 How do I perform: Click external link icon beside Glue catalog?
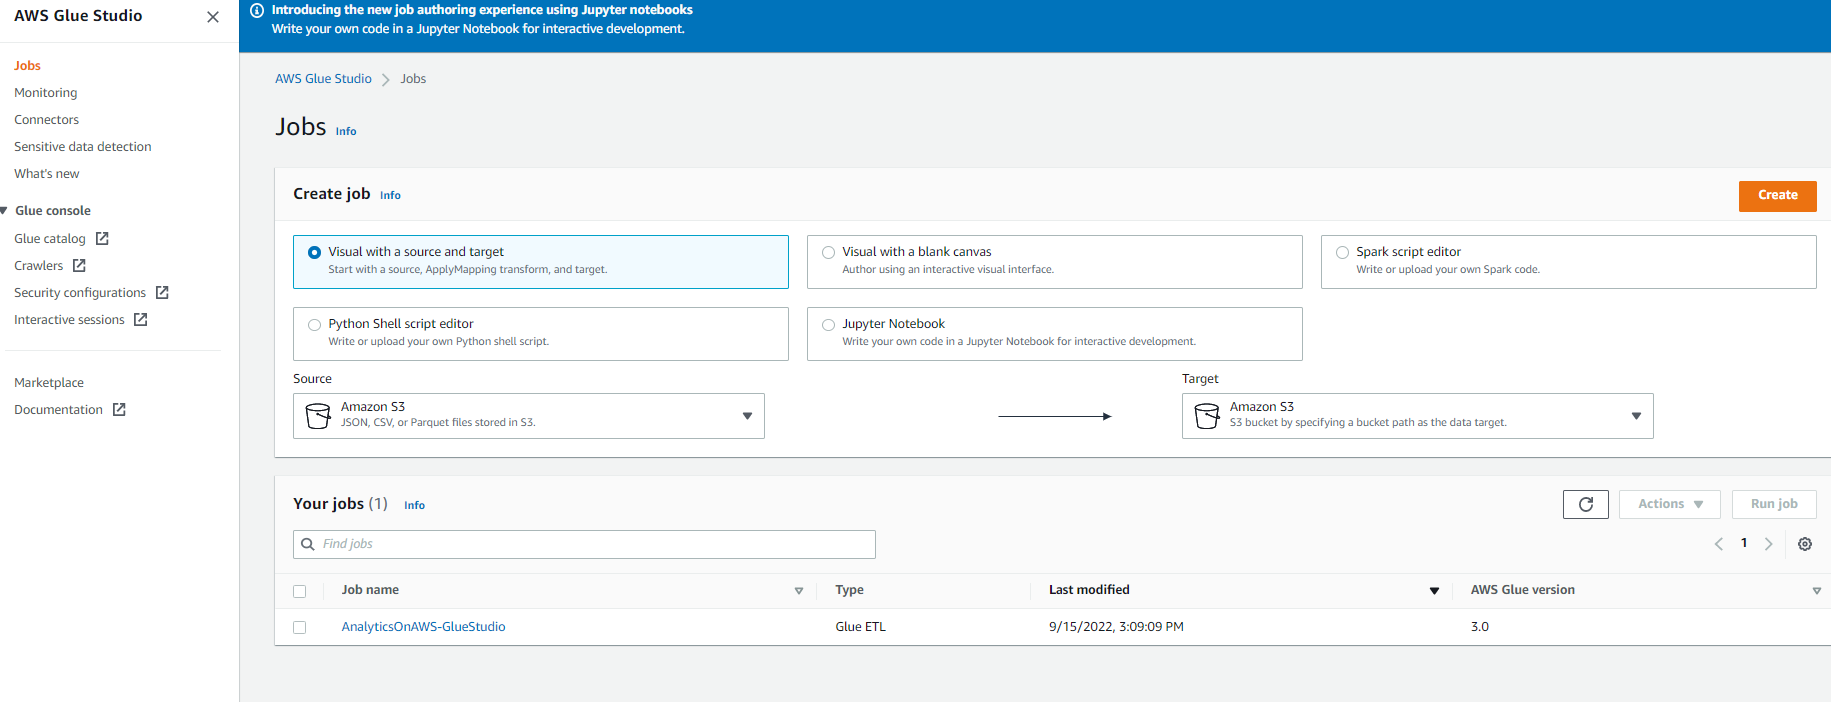pos(102,238)
